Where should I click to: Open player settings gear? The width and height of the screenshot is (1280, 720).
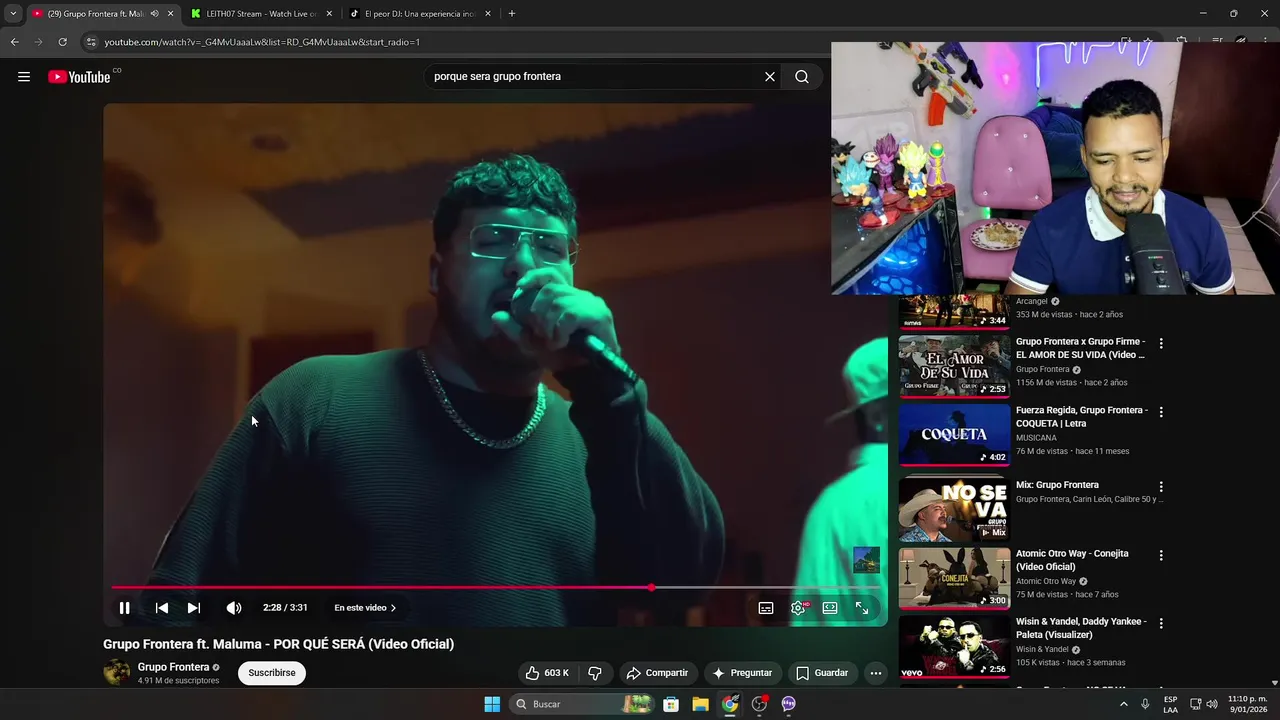click(798, 608)
